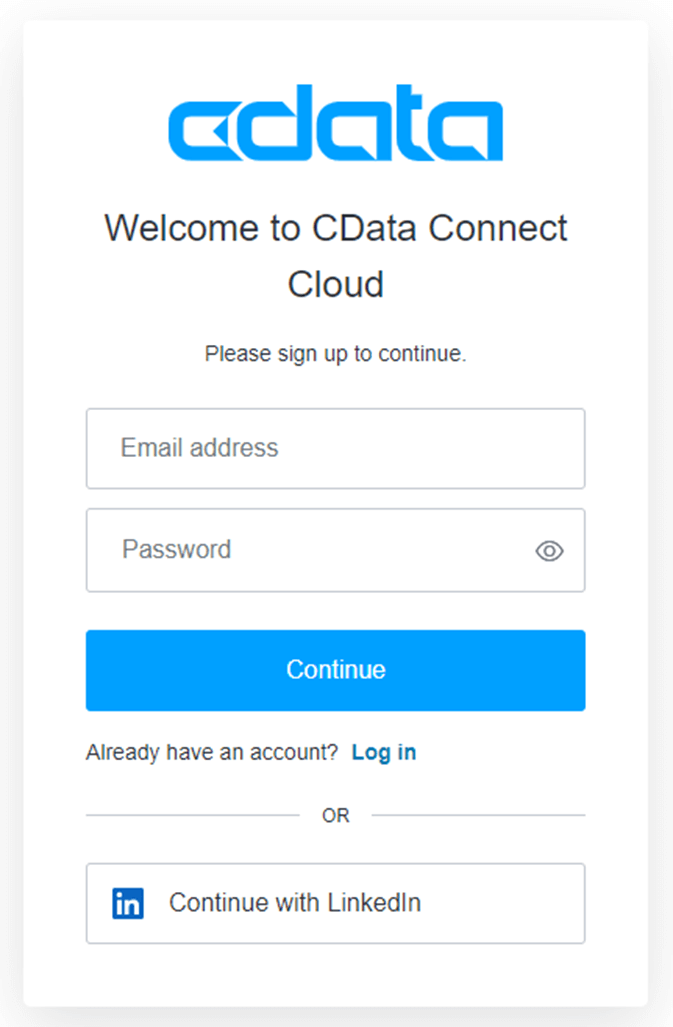This screenshot has height=1027, width=673.
Task: Click the OR divider label
Action: click(x=336, y=816)
